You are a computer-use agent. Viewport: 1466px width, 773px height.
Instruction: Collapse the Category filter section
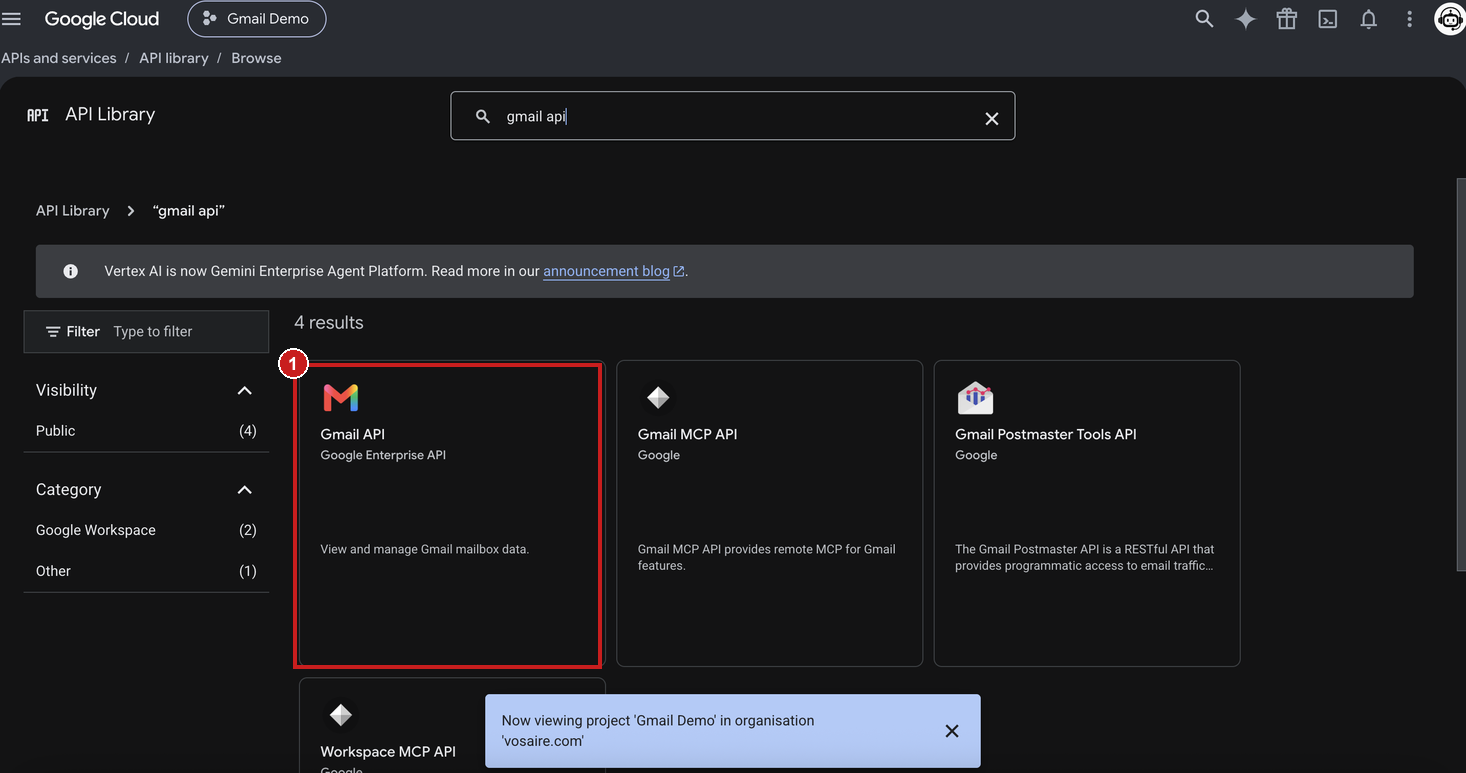[245, 490]
